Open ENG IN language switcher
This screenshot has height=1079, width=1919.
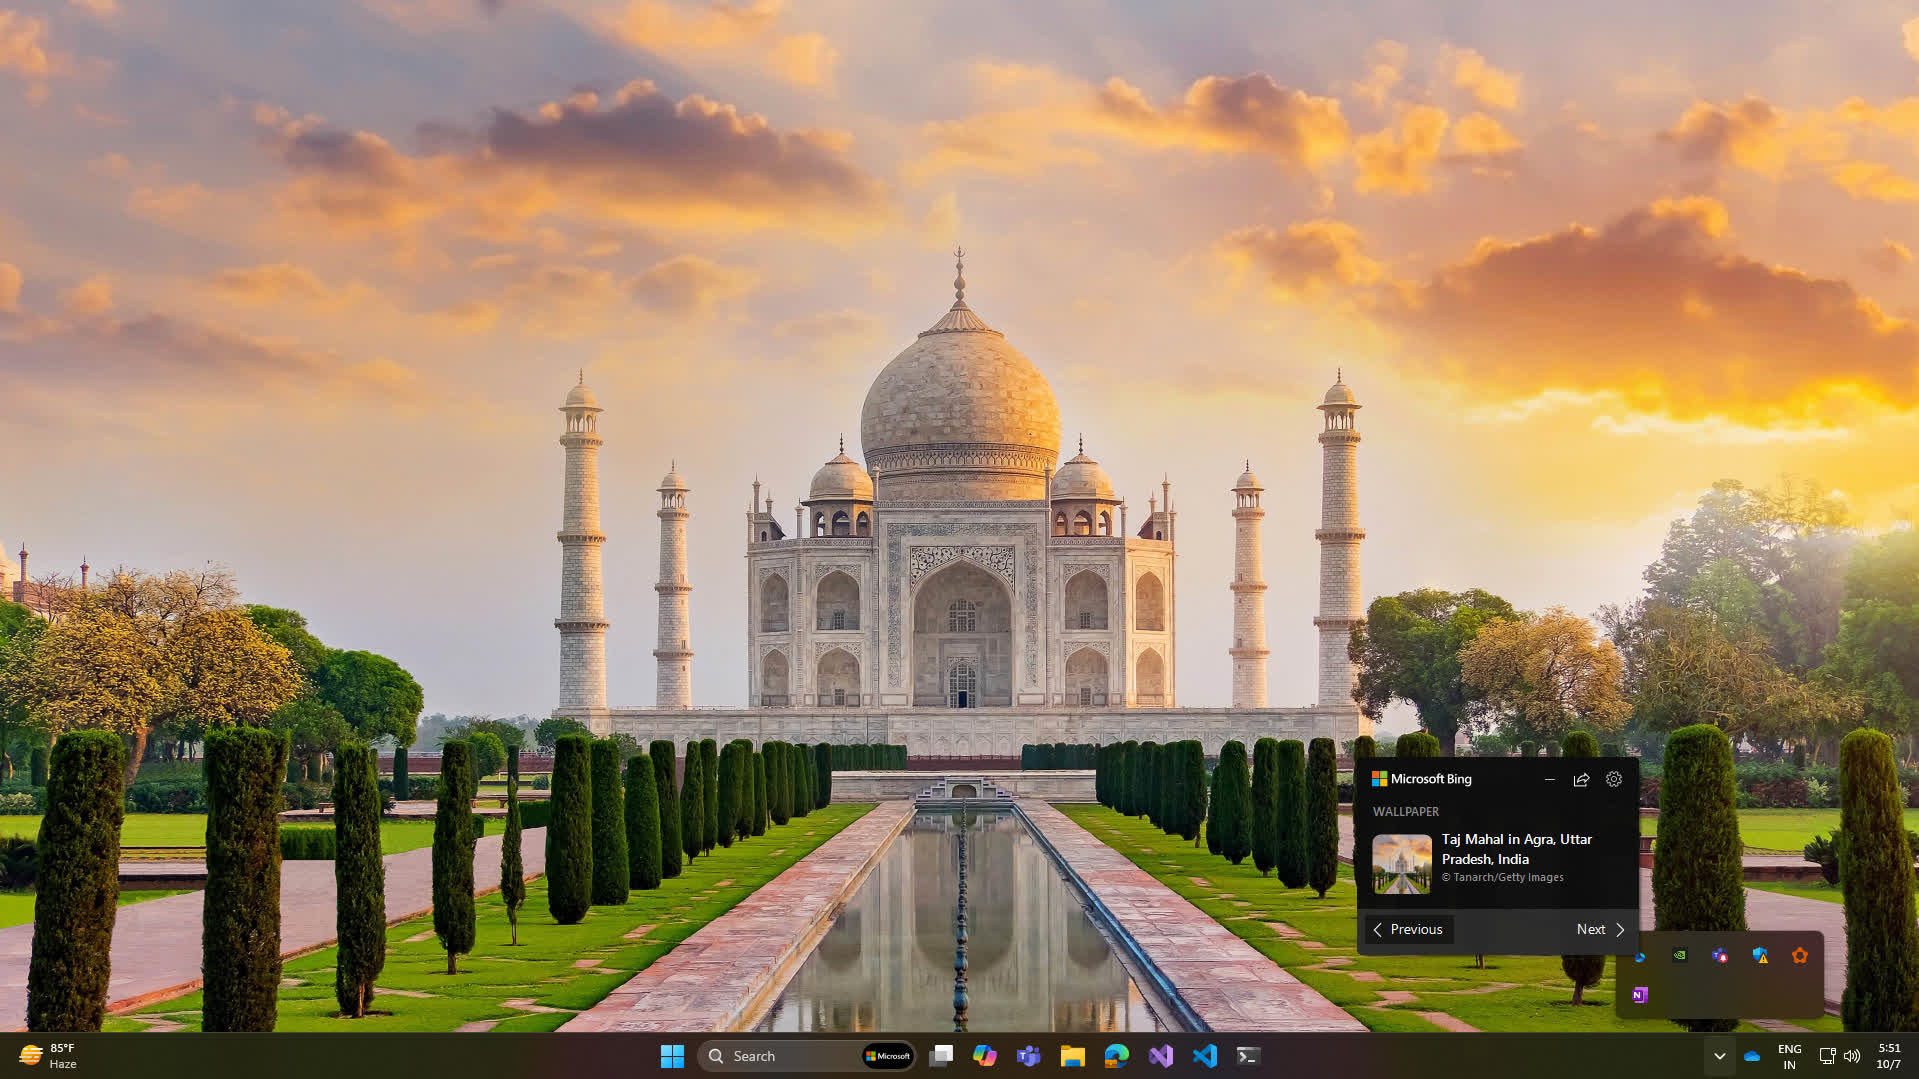coord(1789,1056)
